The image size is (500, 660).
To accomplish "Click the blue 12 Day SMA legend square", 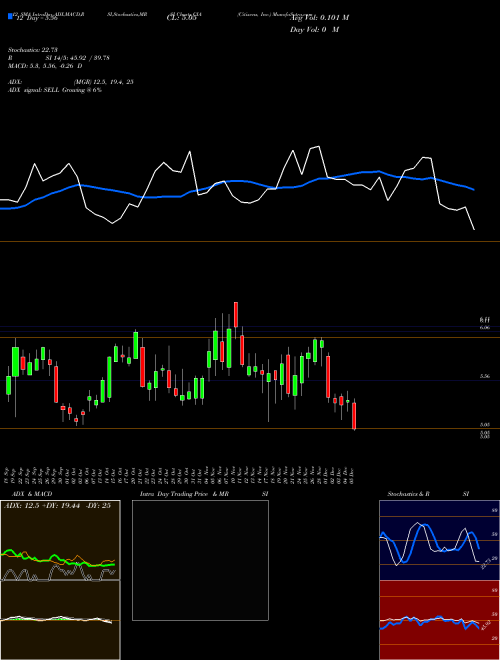I will coord(10,16).
